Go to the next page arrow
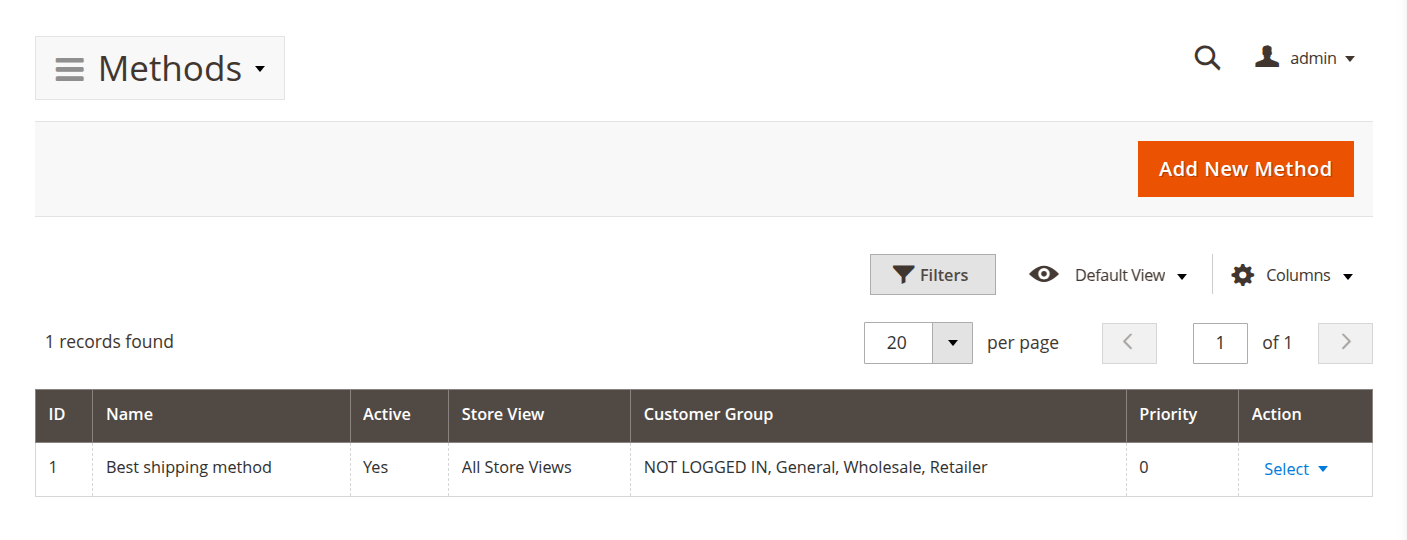This screenshot has width=1407, height=540. point(1345,343)
